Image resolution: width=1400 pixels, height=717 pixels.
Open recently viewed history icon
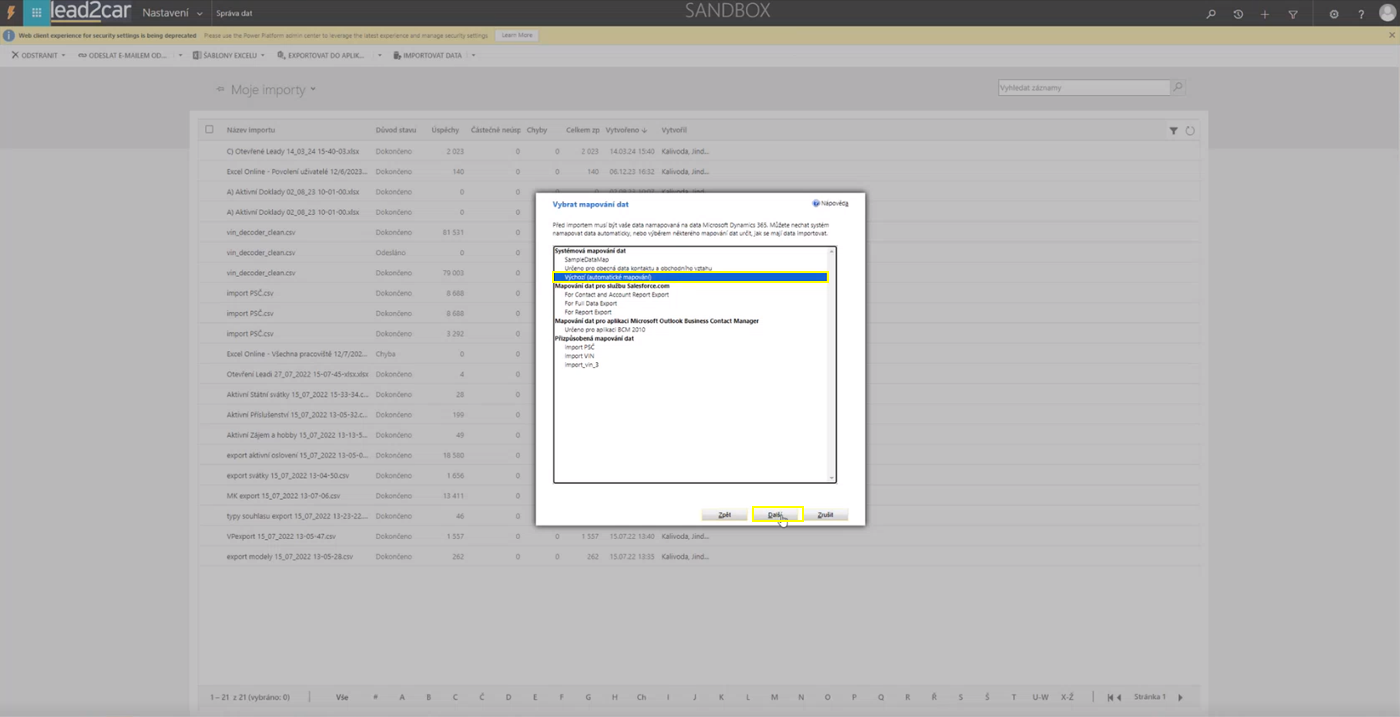click(x=1238, y=14)
